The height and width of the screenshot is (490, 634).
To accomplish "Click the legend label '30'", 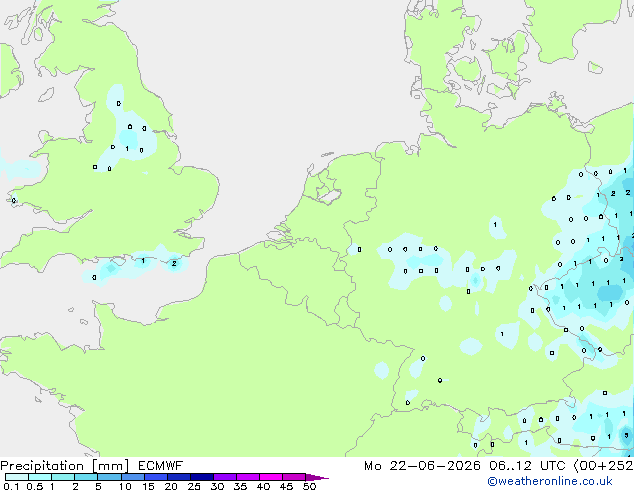I will point(217,486).
